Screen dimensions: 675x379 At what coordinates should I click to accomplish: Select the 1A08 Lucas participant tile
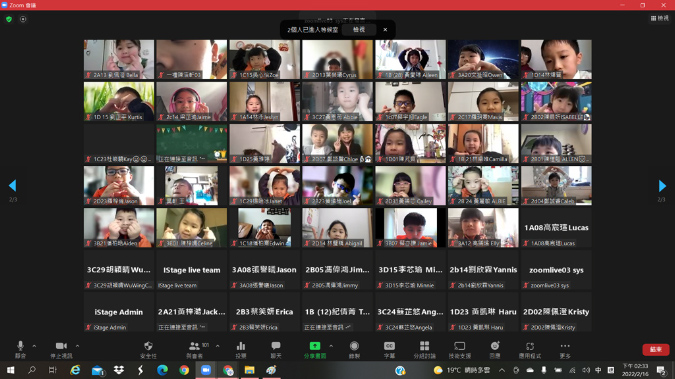[x=556, y=228]
